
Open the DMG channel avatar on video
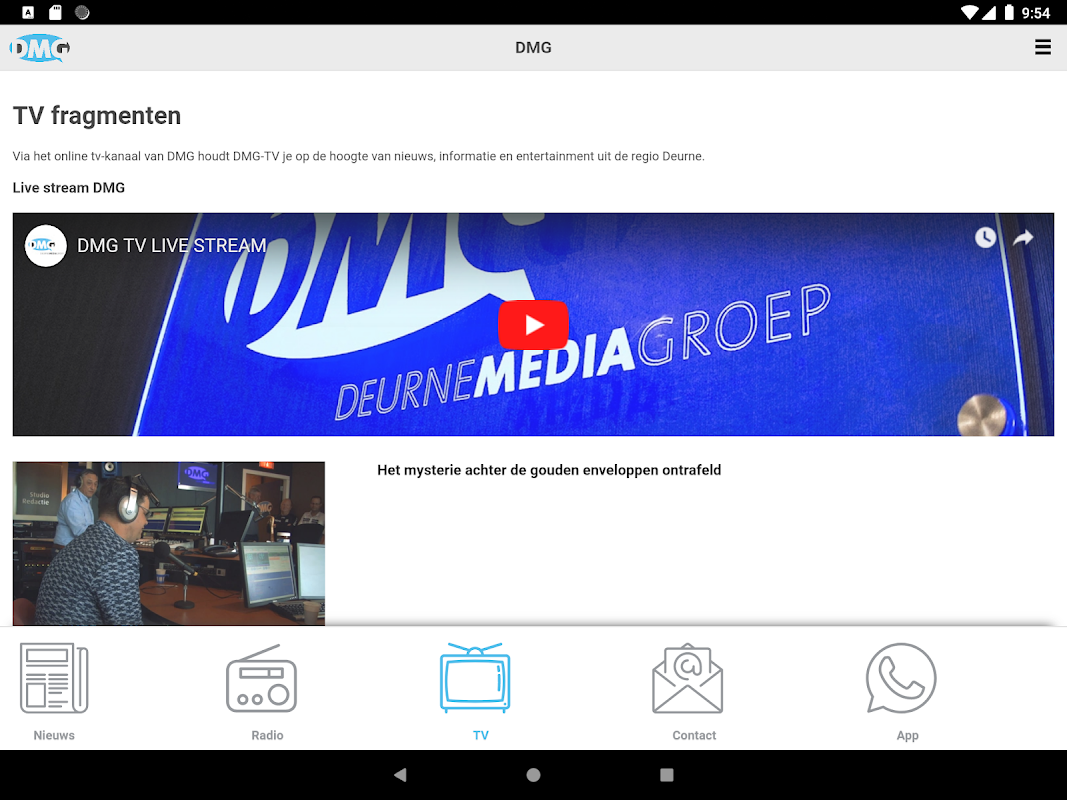46,246
